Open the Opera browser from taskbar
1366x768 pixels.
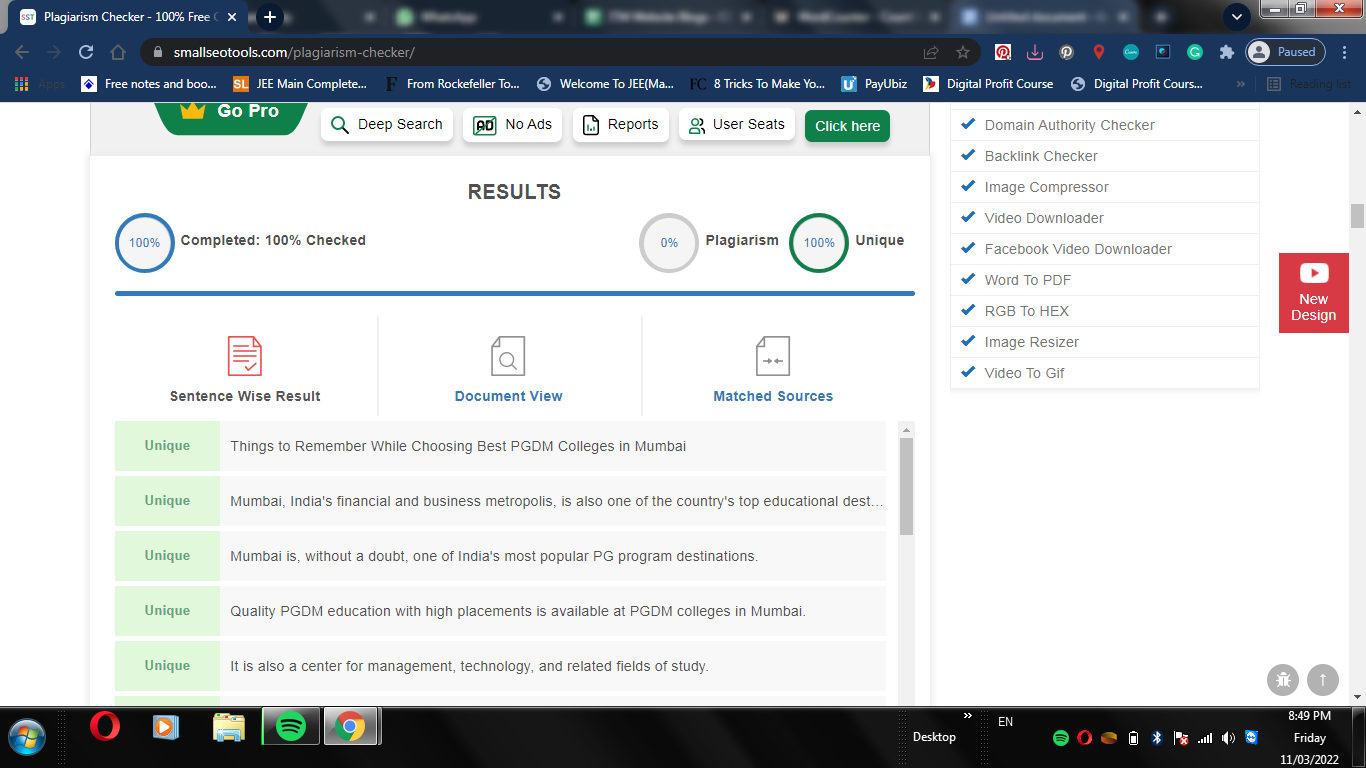(105, 726)
